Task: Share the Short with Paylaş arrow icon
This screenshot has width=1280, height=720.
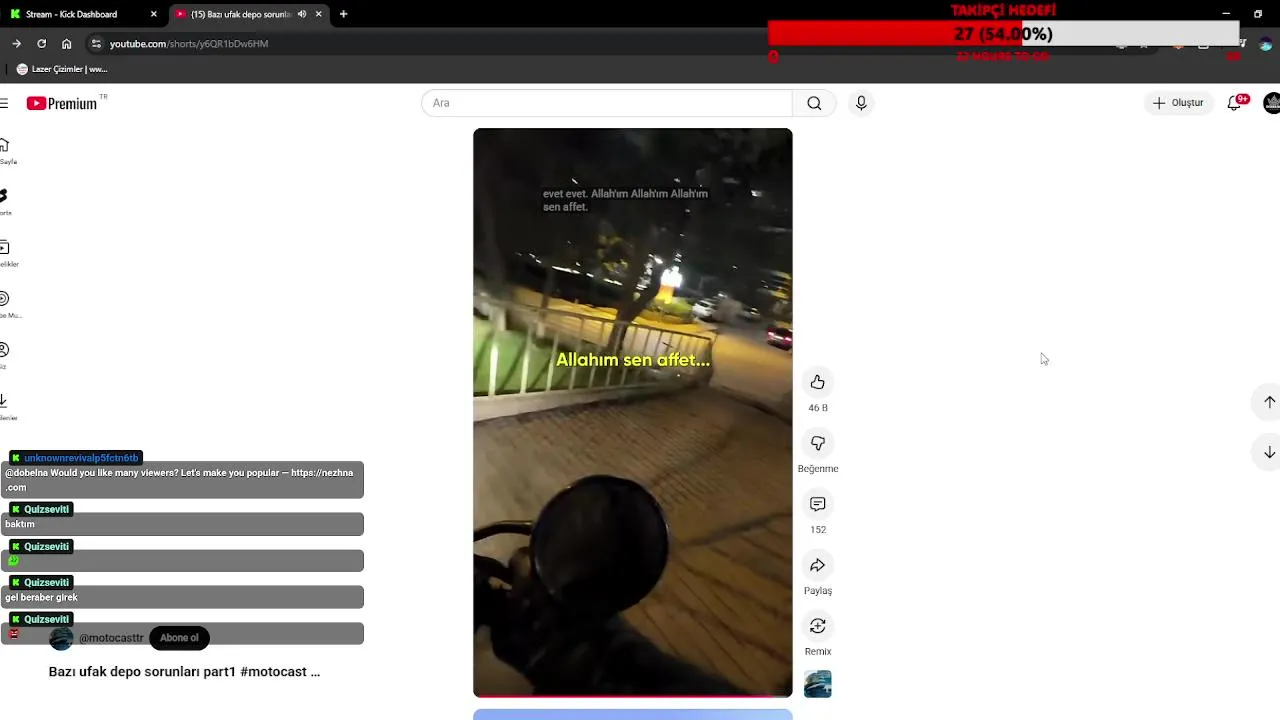Action: pos(817,565)
